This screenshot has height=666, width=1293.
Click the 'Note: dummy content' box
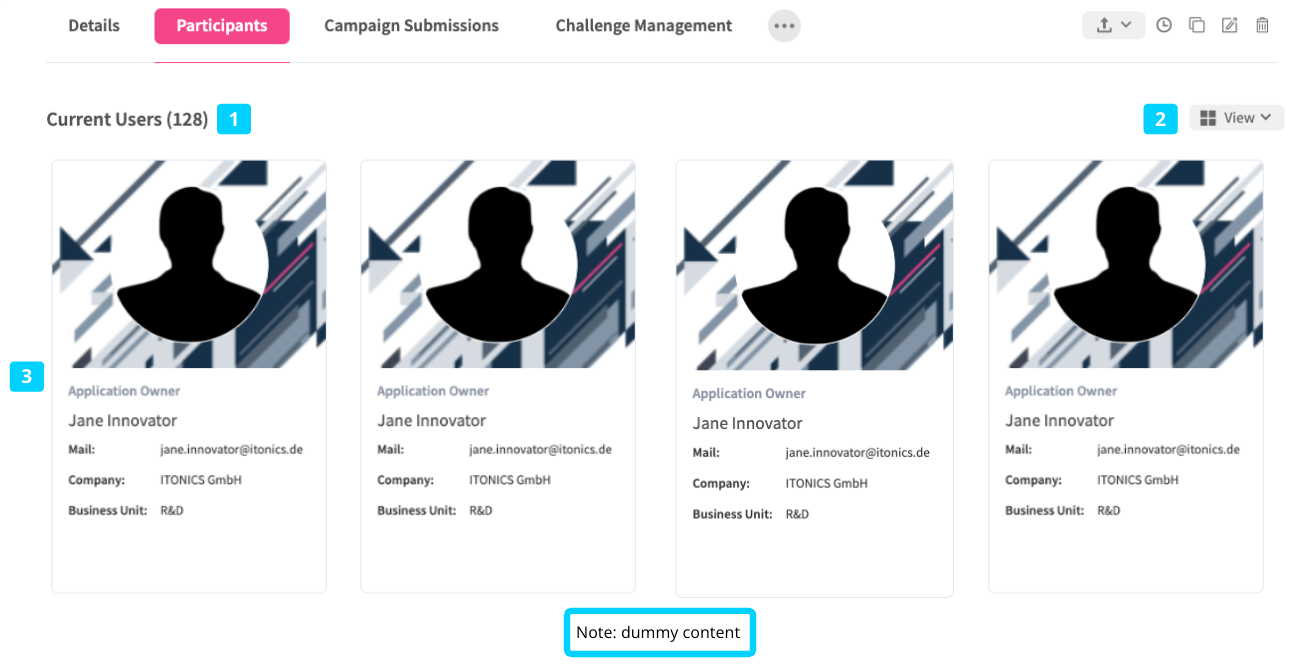click(x=659, y=633)
